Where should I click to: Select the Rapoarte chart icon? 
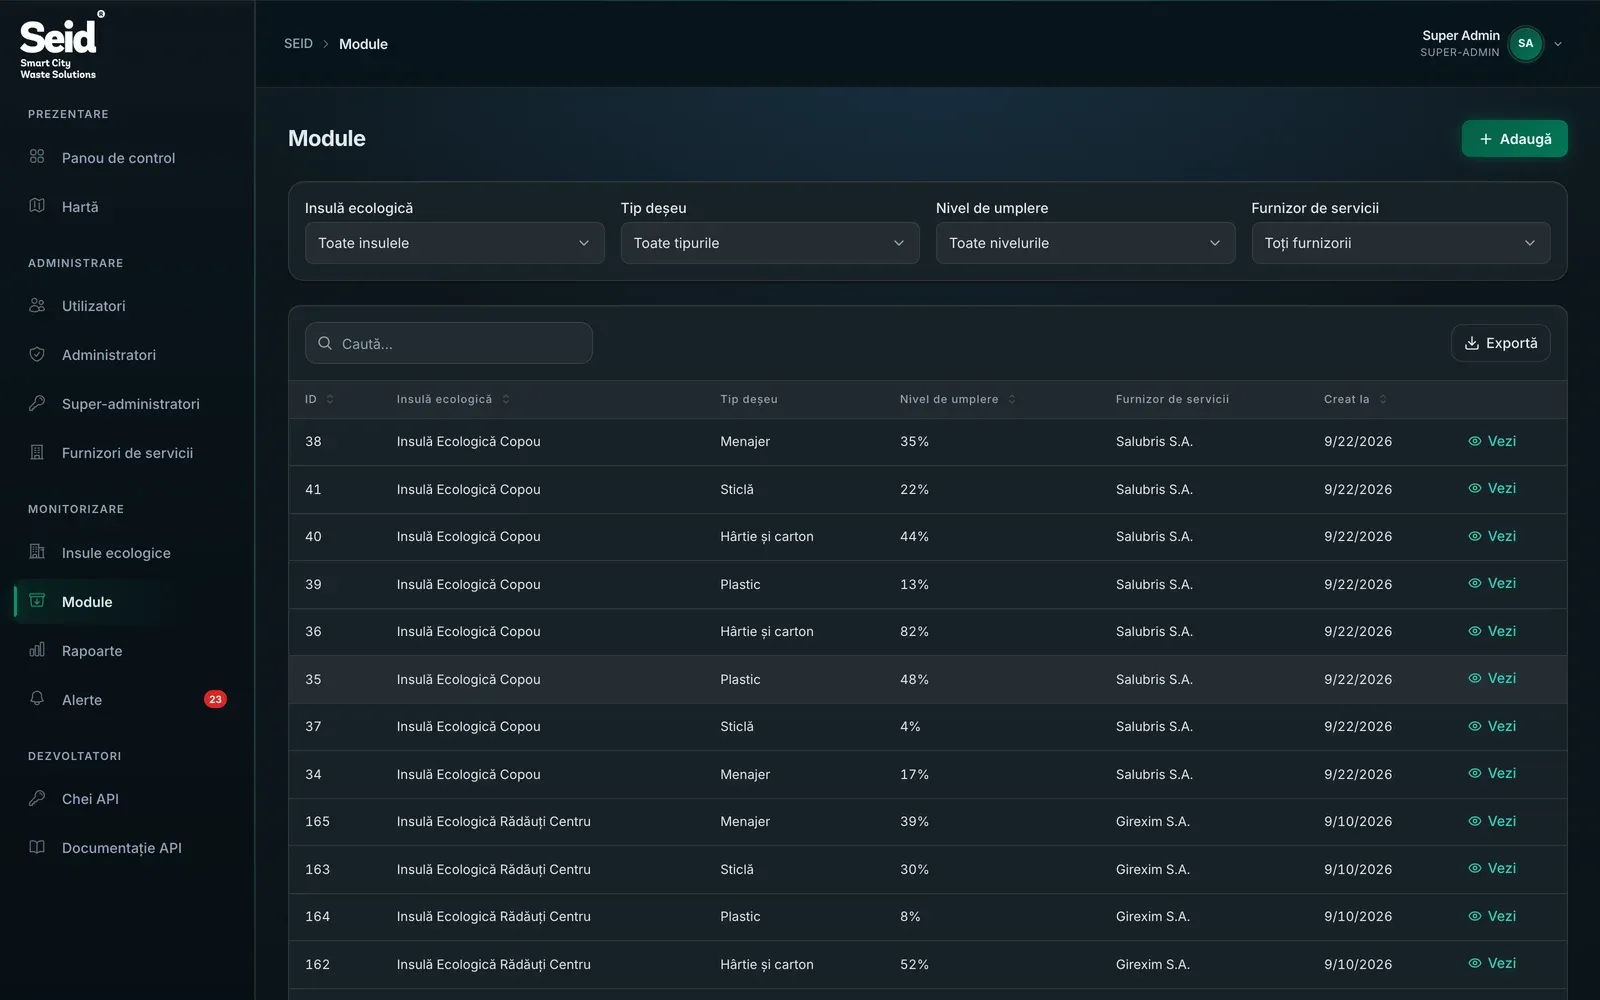[37, 650]
